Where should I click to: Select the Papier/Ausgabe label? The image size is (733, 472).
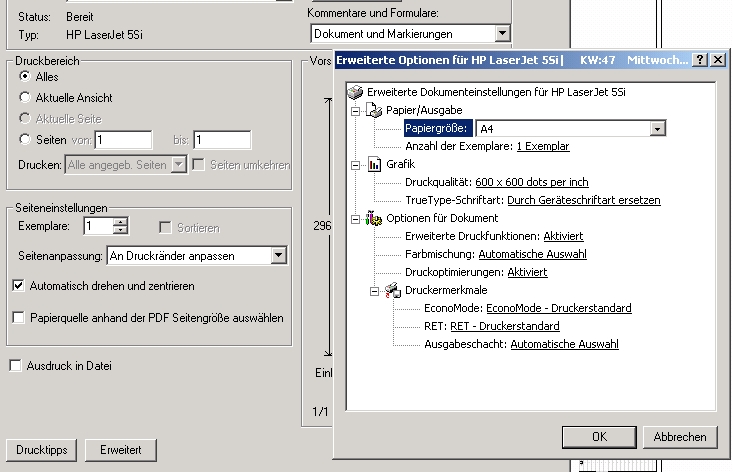tap(424, 110)
